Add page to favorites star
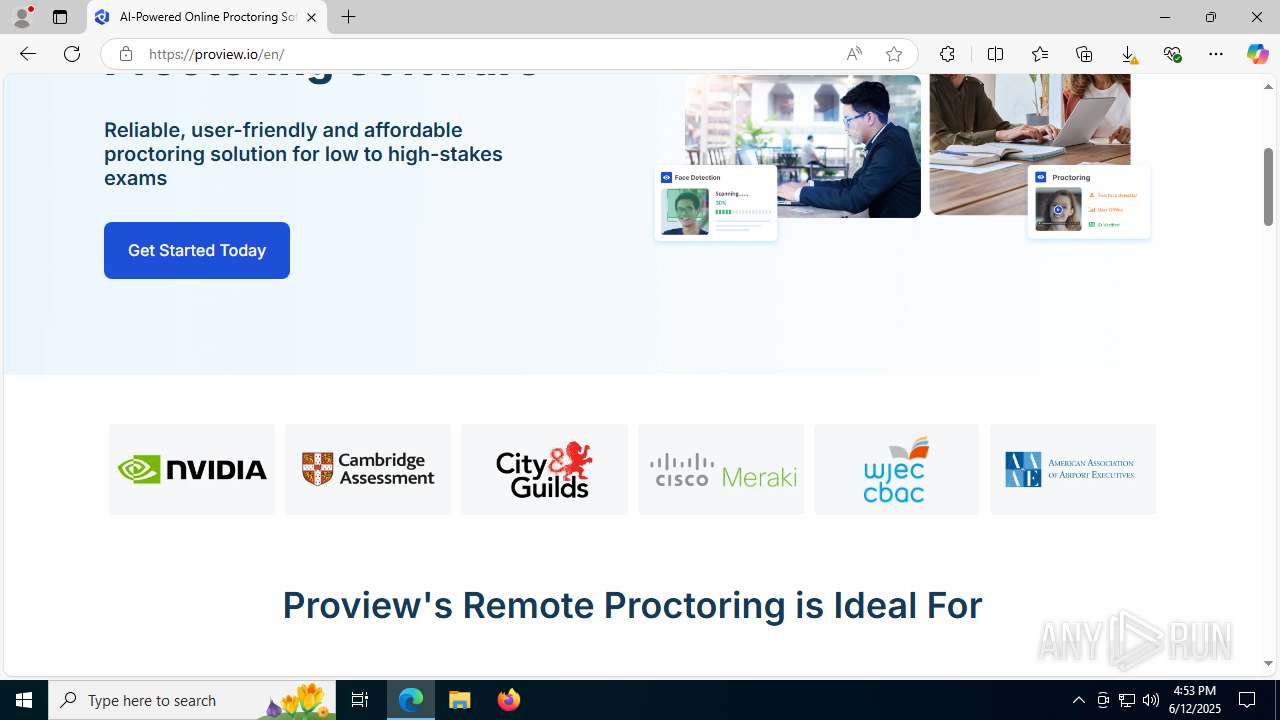The height and width of the screenshot is (720, 1280). (894, 54)
